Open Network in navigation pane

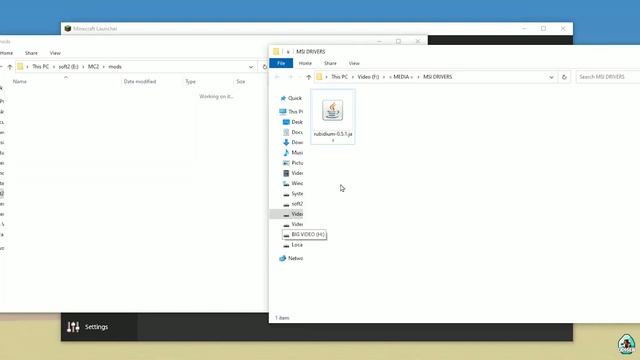coord(291,258)
